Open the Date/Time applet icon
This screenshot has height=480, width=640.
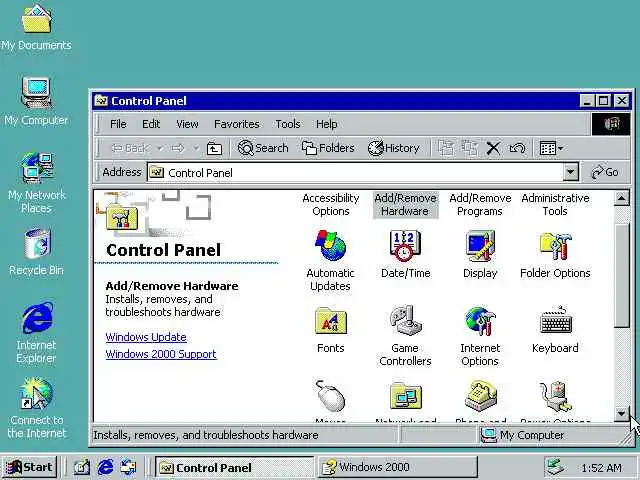[x=405, y=246]
